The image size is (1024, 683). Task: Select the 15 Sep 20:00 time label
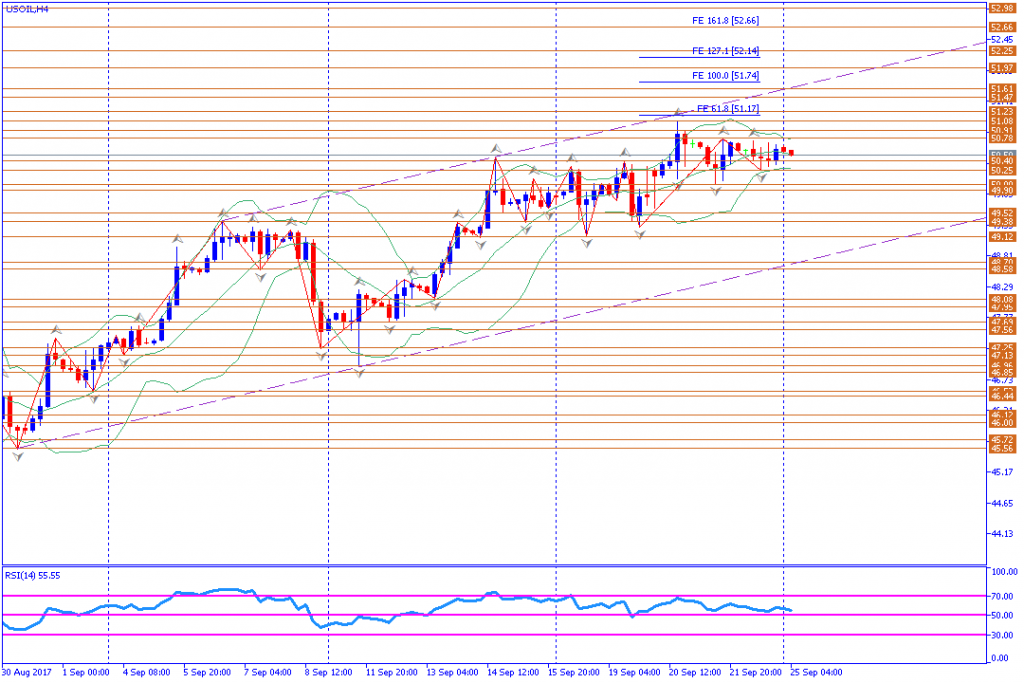click(573, 672)
